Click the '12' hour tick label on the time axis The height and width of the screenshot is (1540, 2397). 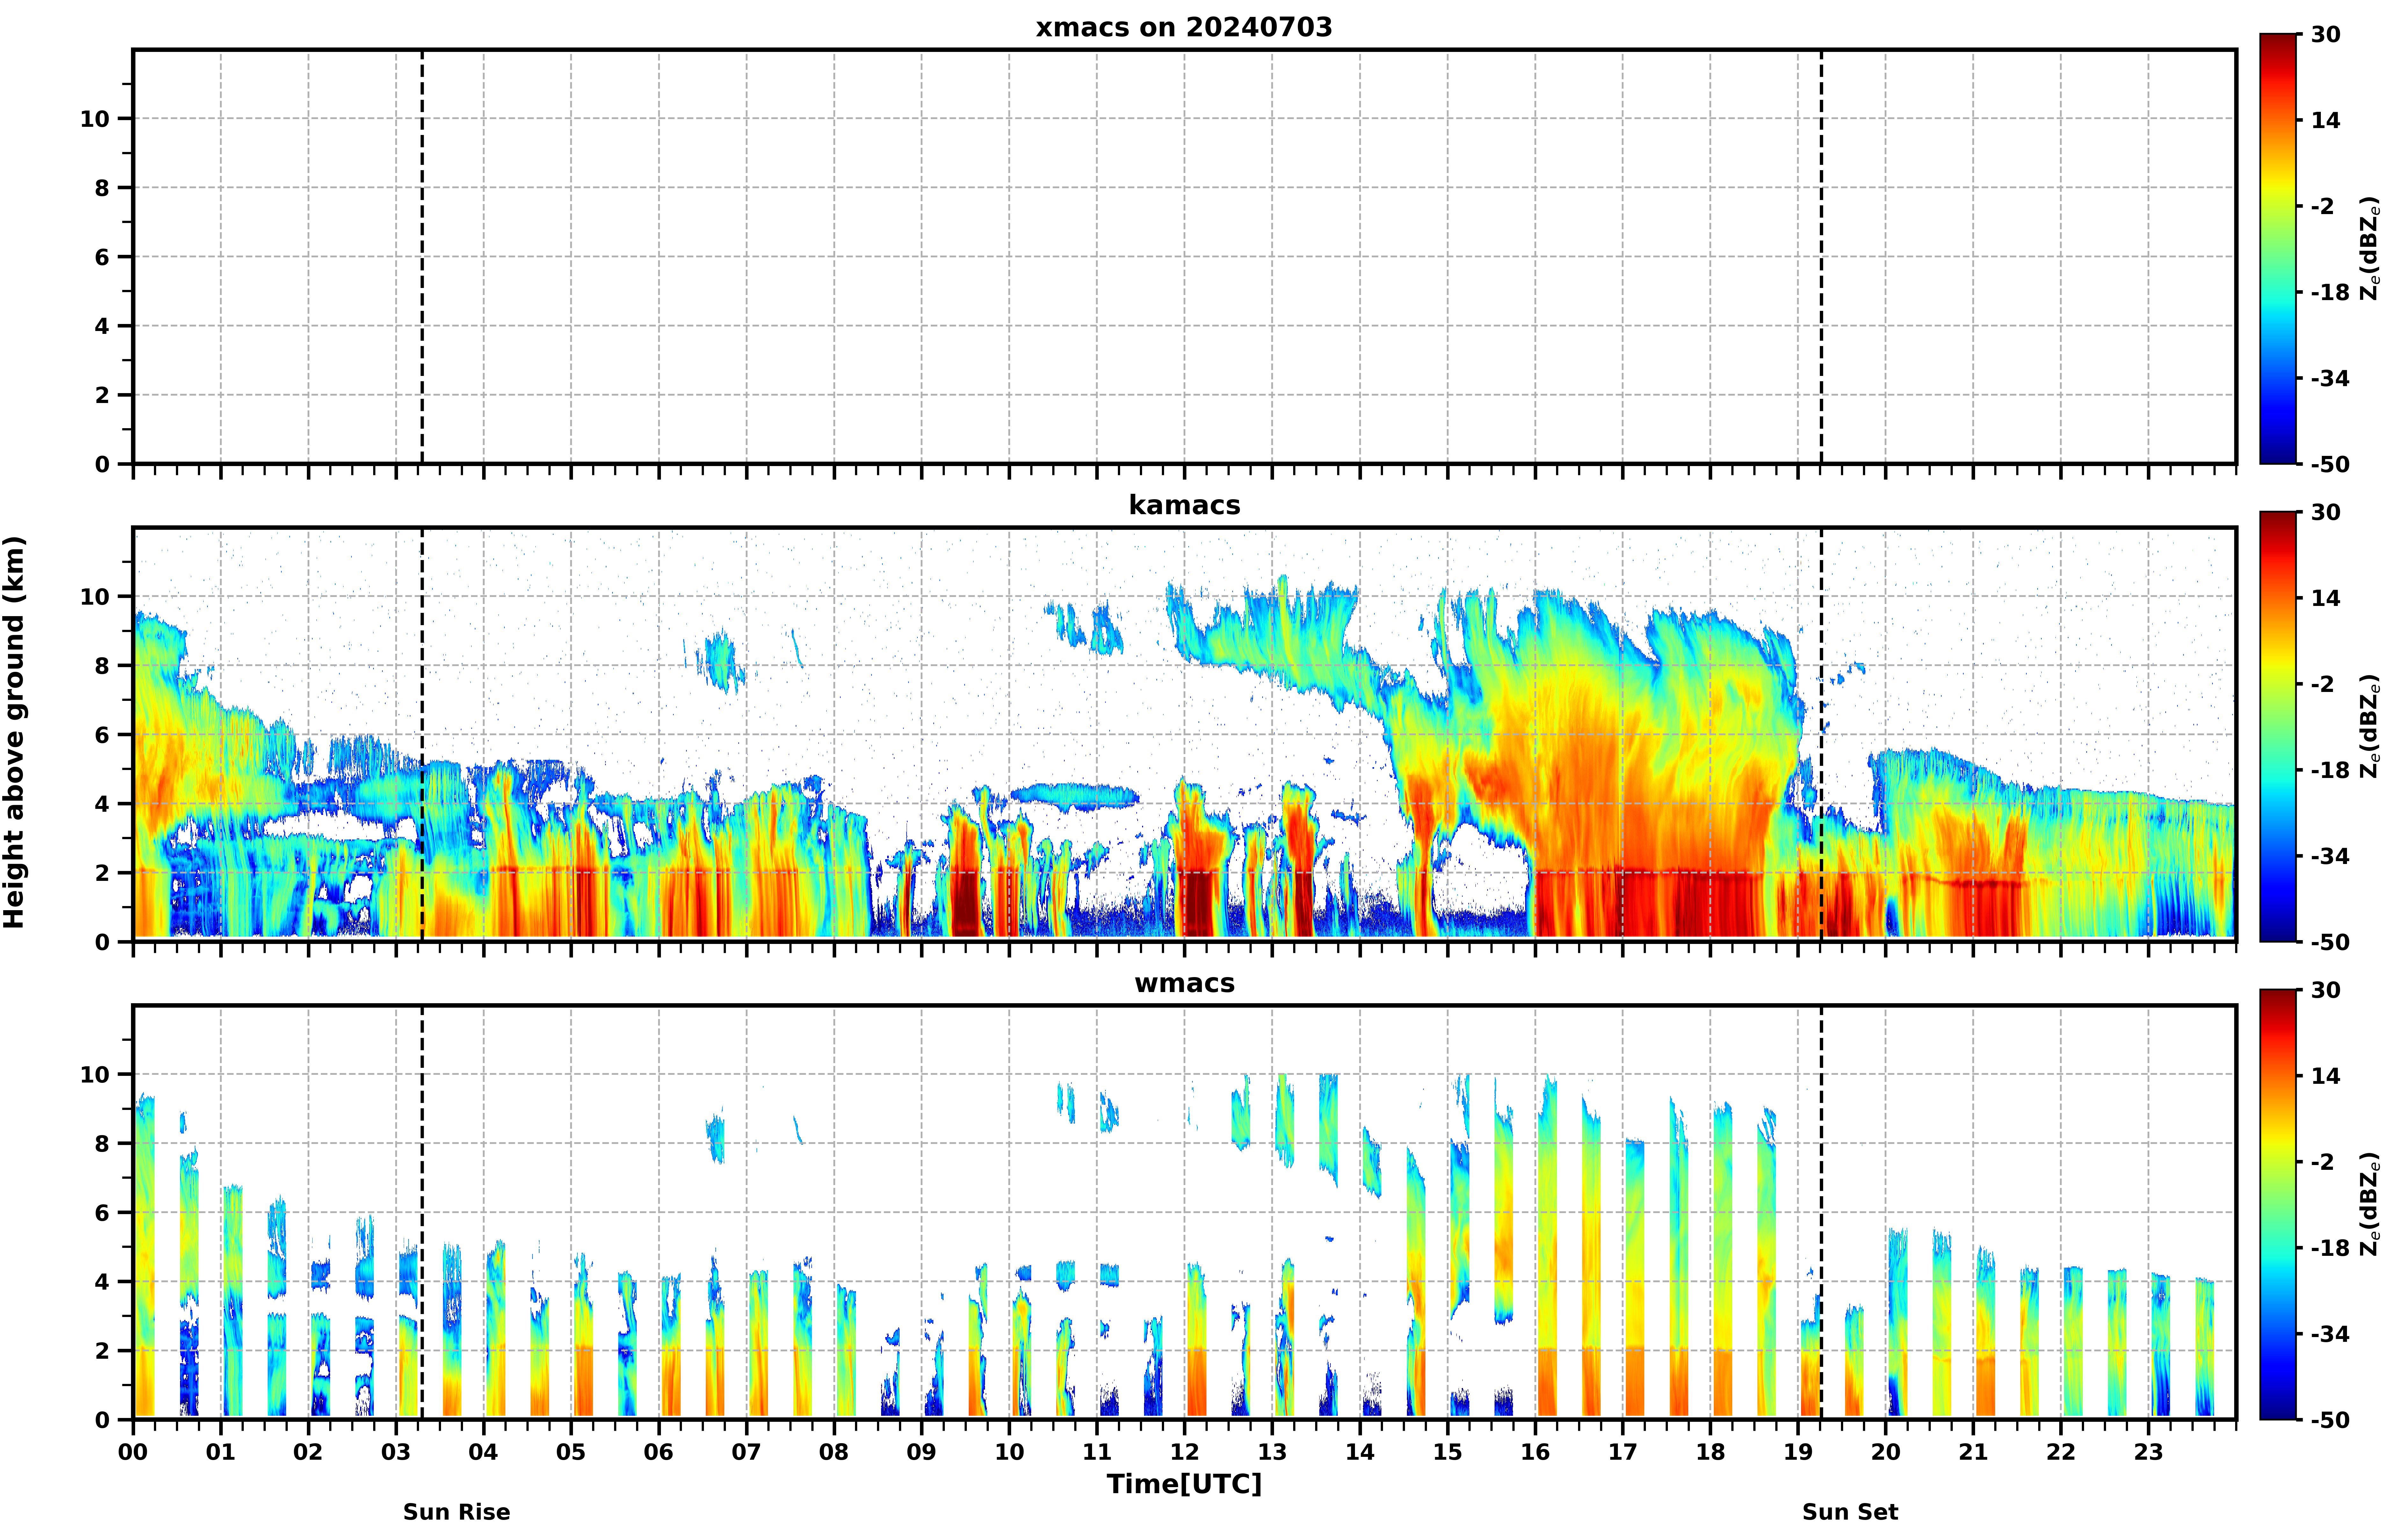click(1184, 1452)
